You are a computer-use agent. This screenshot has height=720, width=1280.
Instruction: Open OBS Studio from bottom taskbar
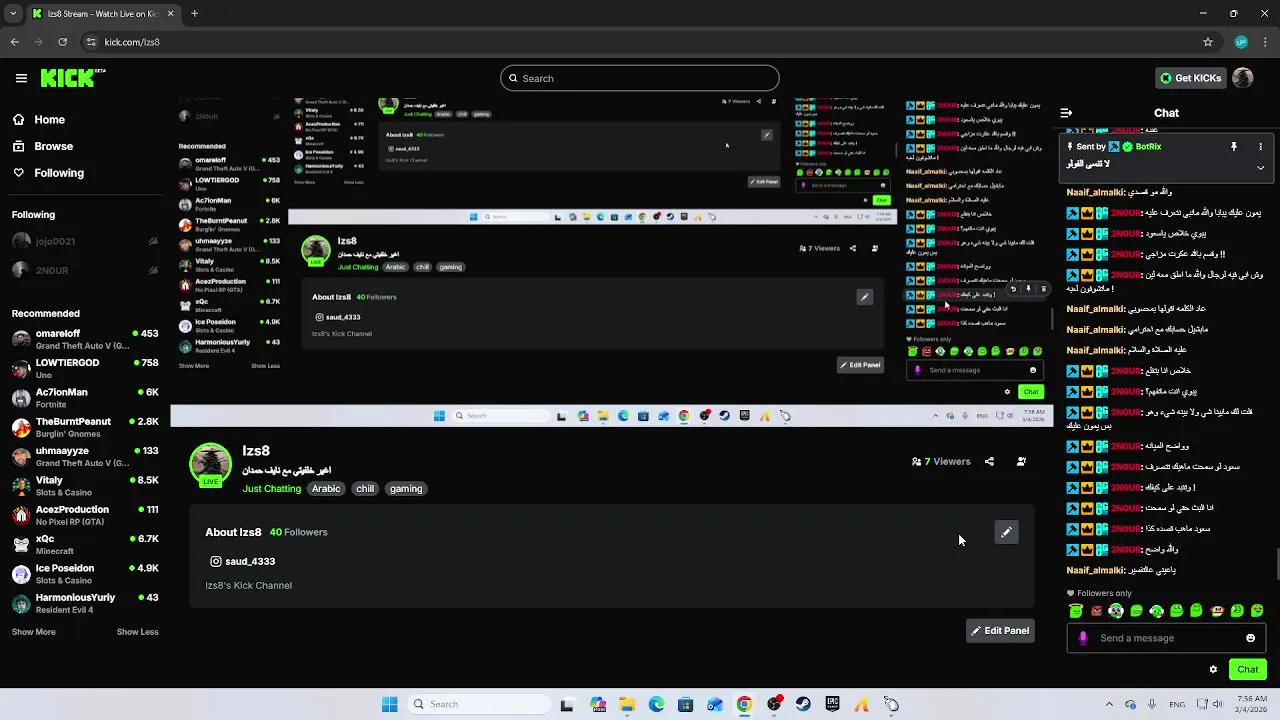click(774, 704)
